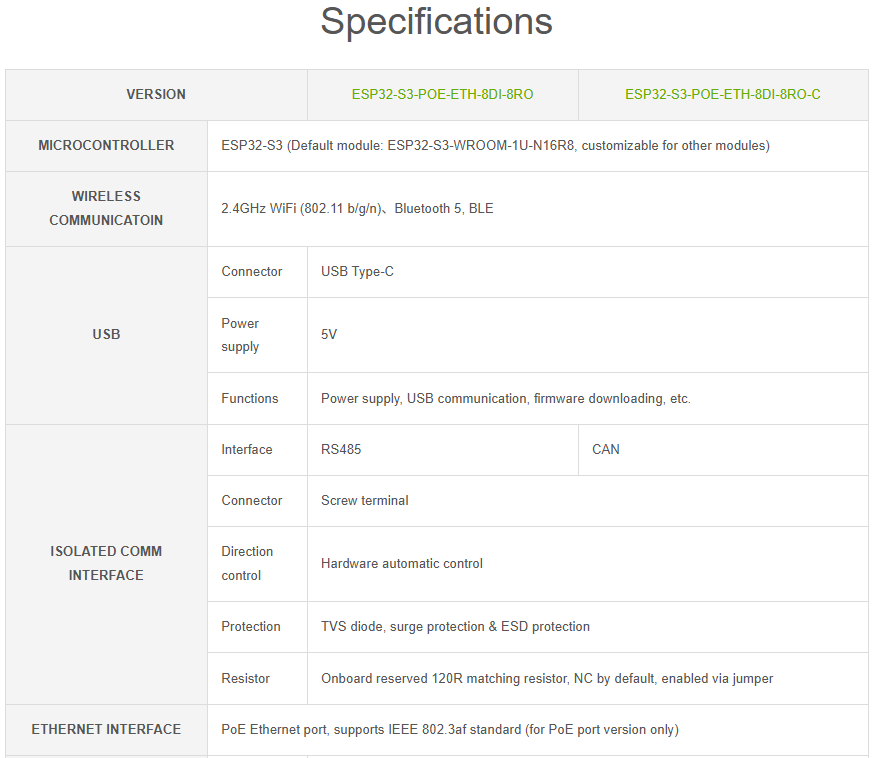
Task: Select the Screw terminal connector value
Action: (x=364, y=501)
